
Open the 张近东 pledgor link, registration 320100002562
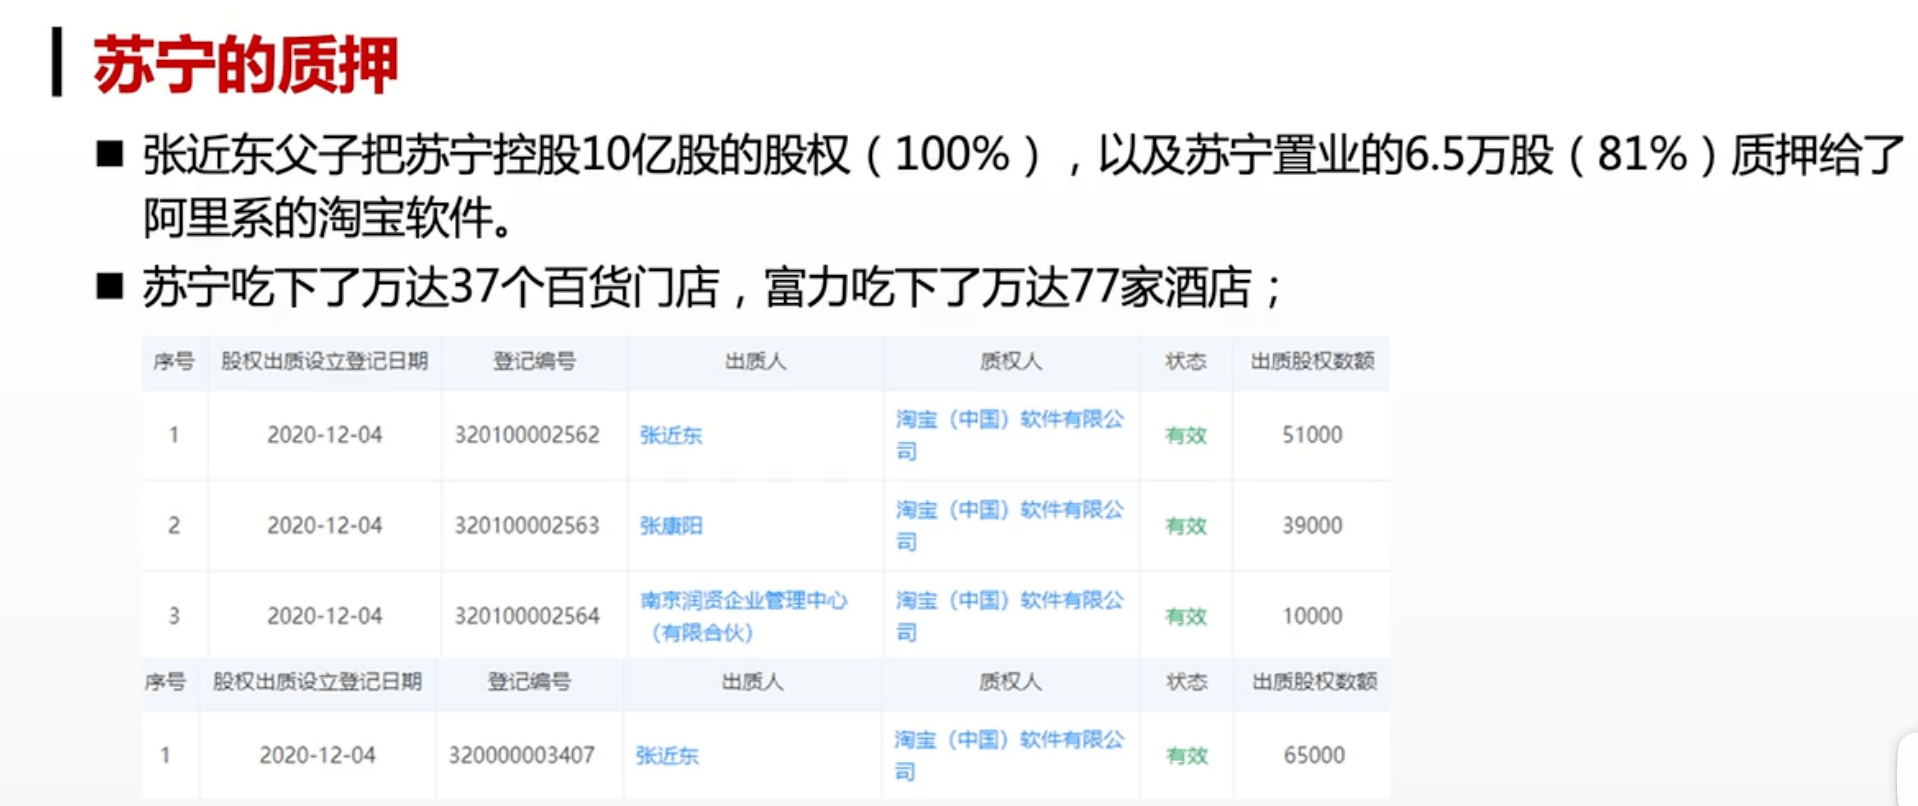pos(671,435)
